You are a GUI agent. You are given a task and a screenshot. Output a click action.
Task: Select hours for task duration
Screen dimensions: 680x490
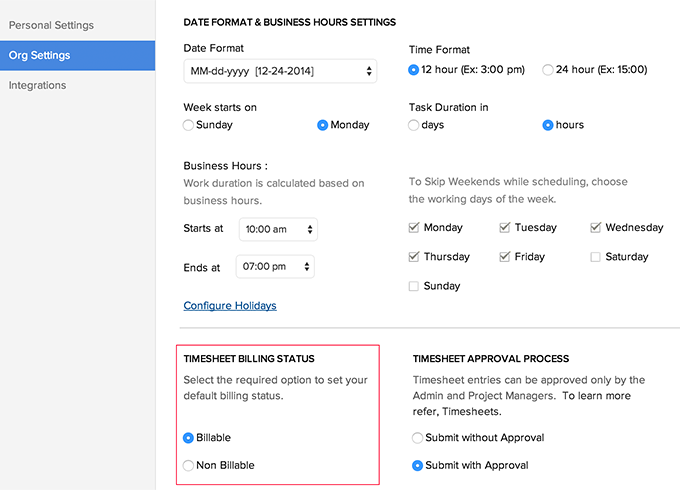pyautogui.click(x=547, y=125)
